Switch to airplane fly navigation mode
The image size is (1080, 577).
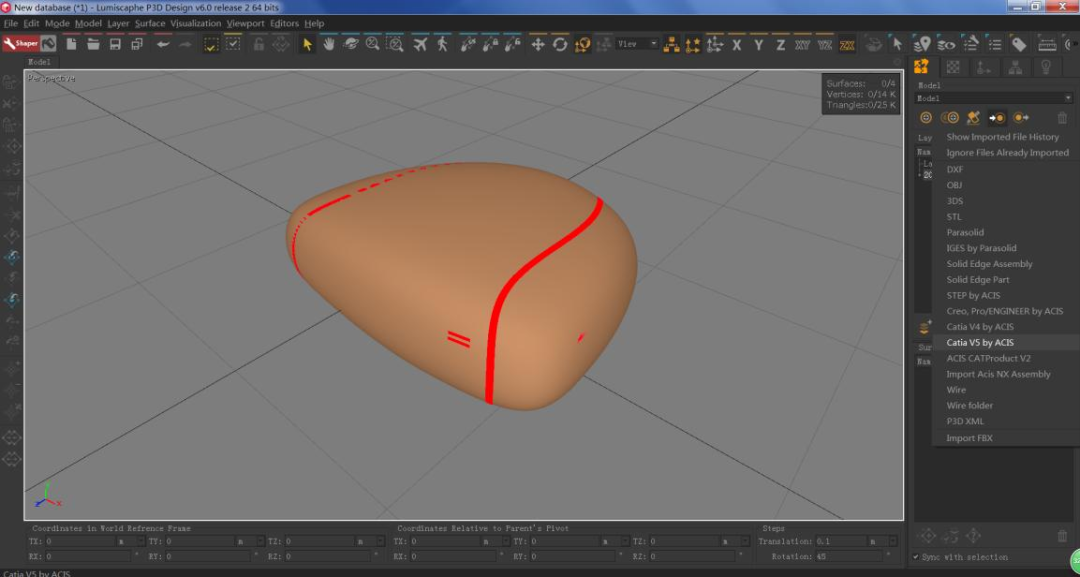click(x=420, y=44)
